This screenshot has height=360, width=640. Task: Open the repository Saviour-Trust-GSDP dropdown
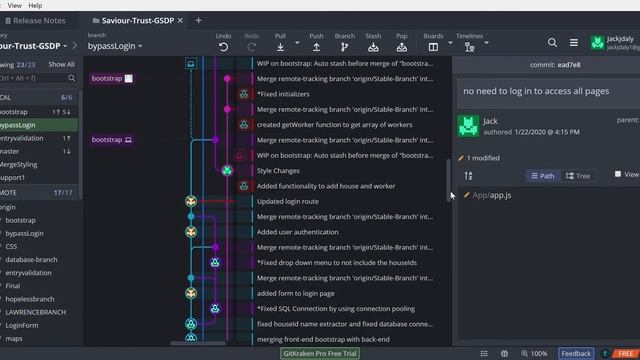click(x=33, y=46)
